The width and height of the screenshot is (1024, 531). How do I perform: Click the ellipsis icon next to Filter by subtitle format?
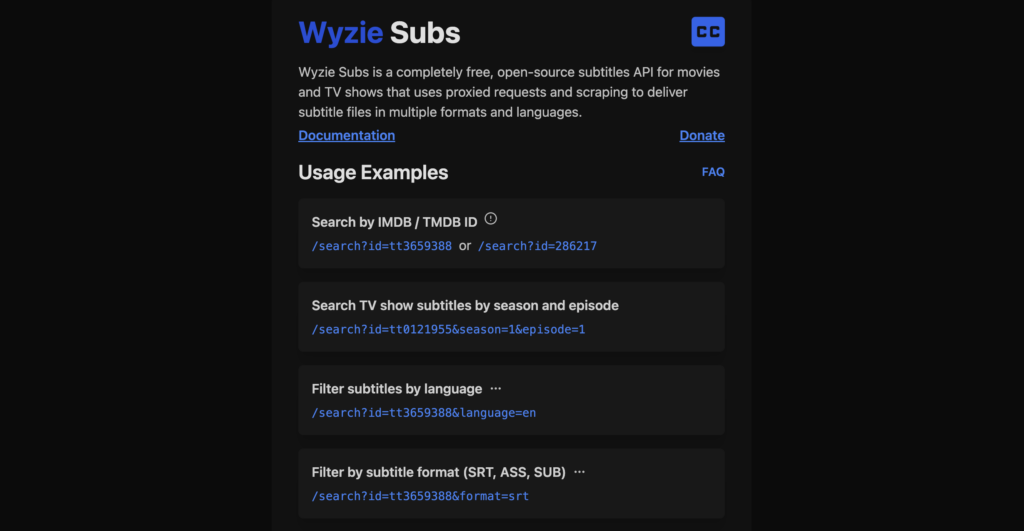579,471
